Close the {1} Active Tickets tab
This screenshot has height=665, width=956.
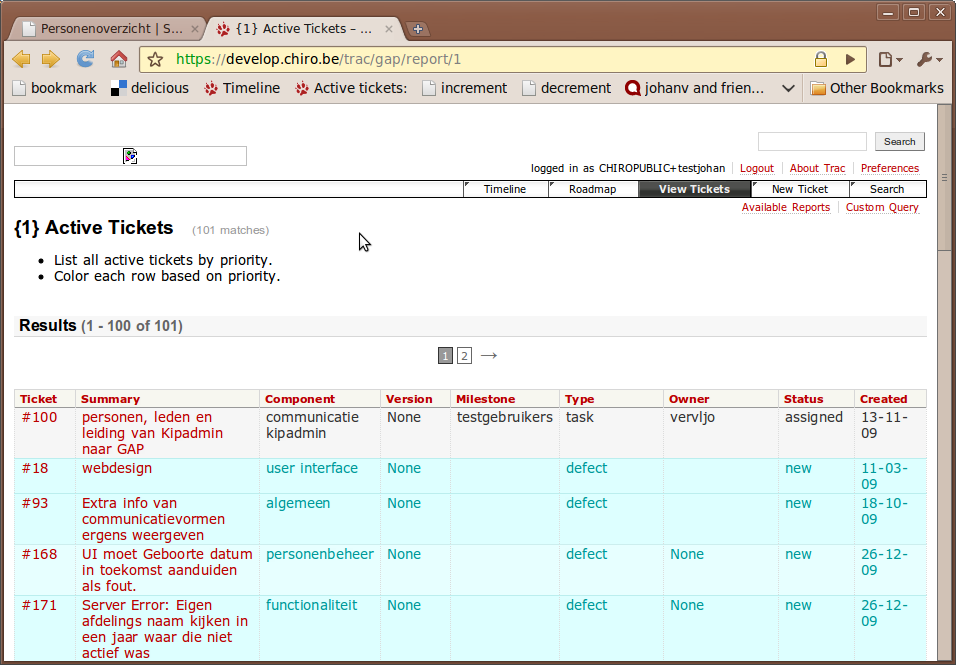click(x=388, y=29)
